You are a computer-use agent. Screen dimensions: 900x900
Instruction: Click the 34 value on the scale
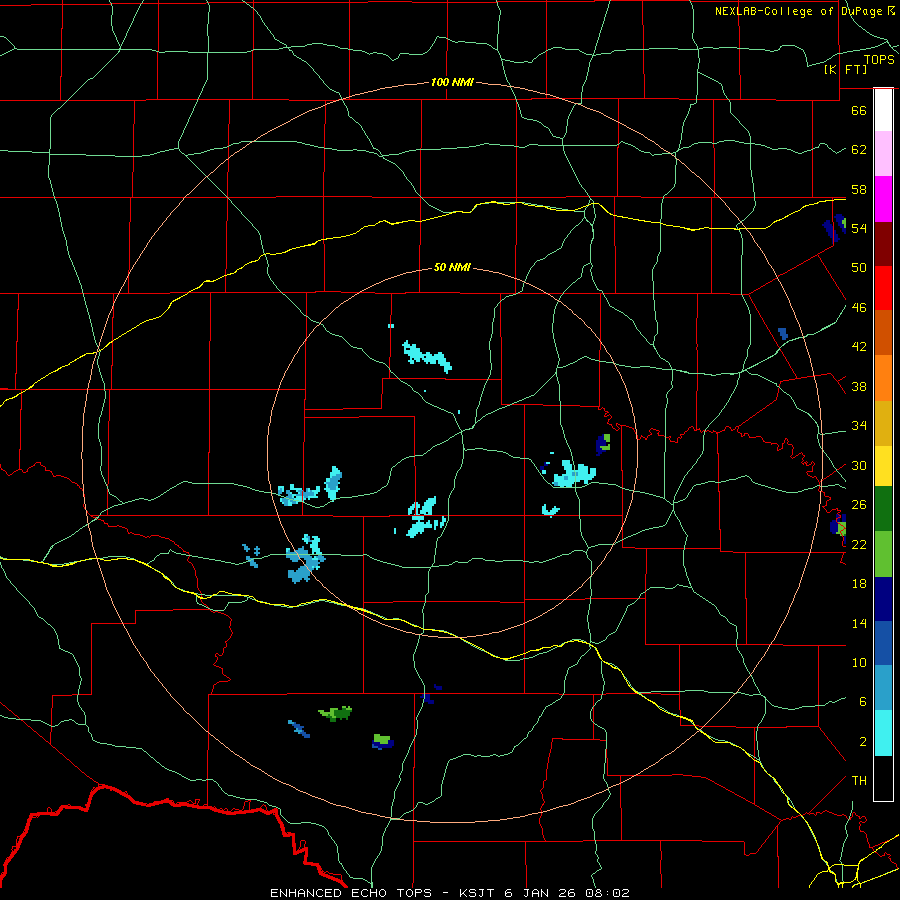point(859,425)
